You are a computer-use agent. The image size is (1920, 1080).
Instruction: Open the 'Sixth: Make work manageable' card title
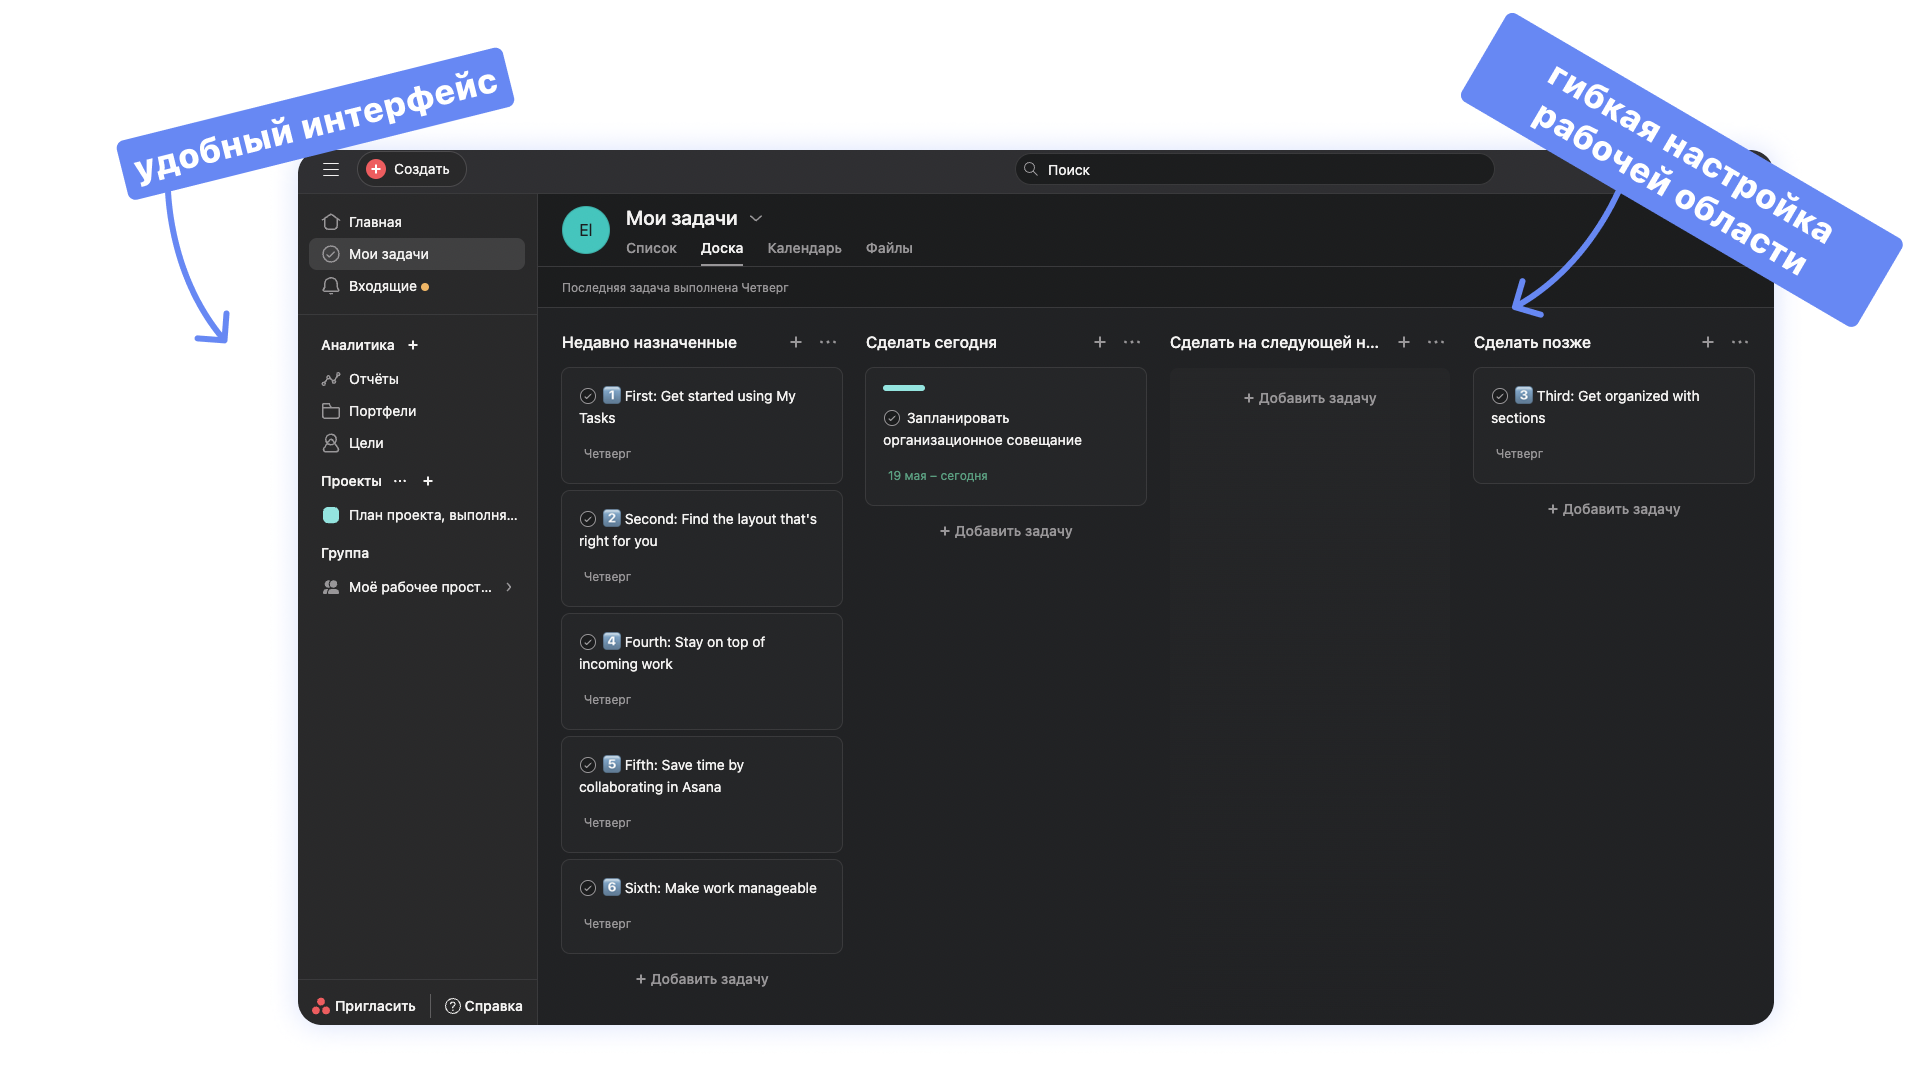(x=720, y=888)
